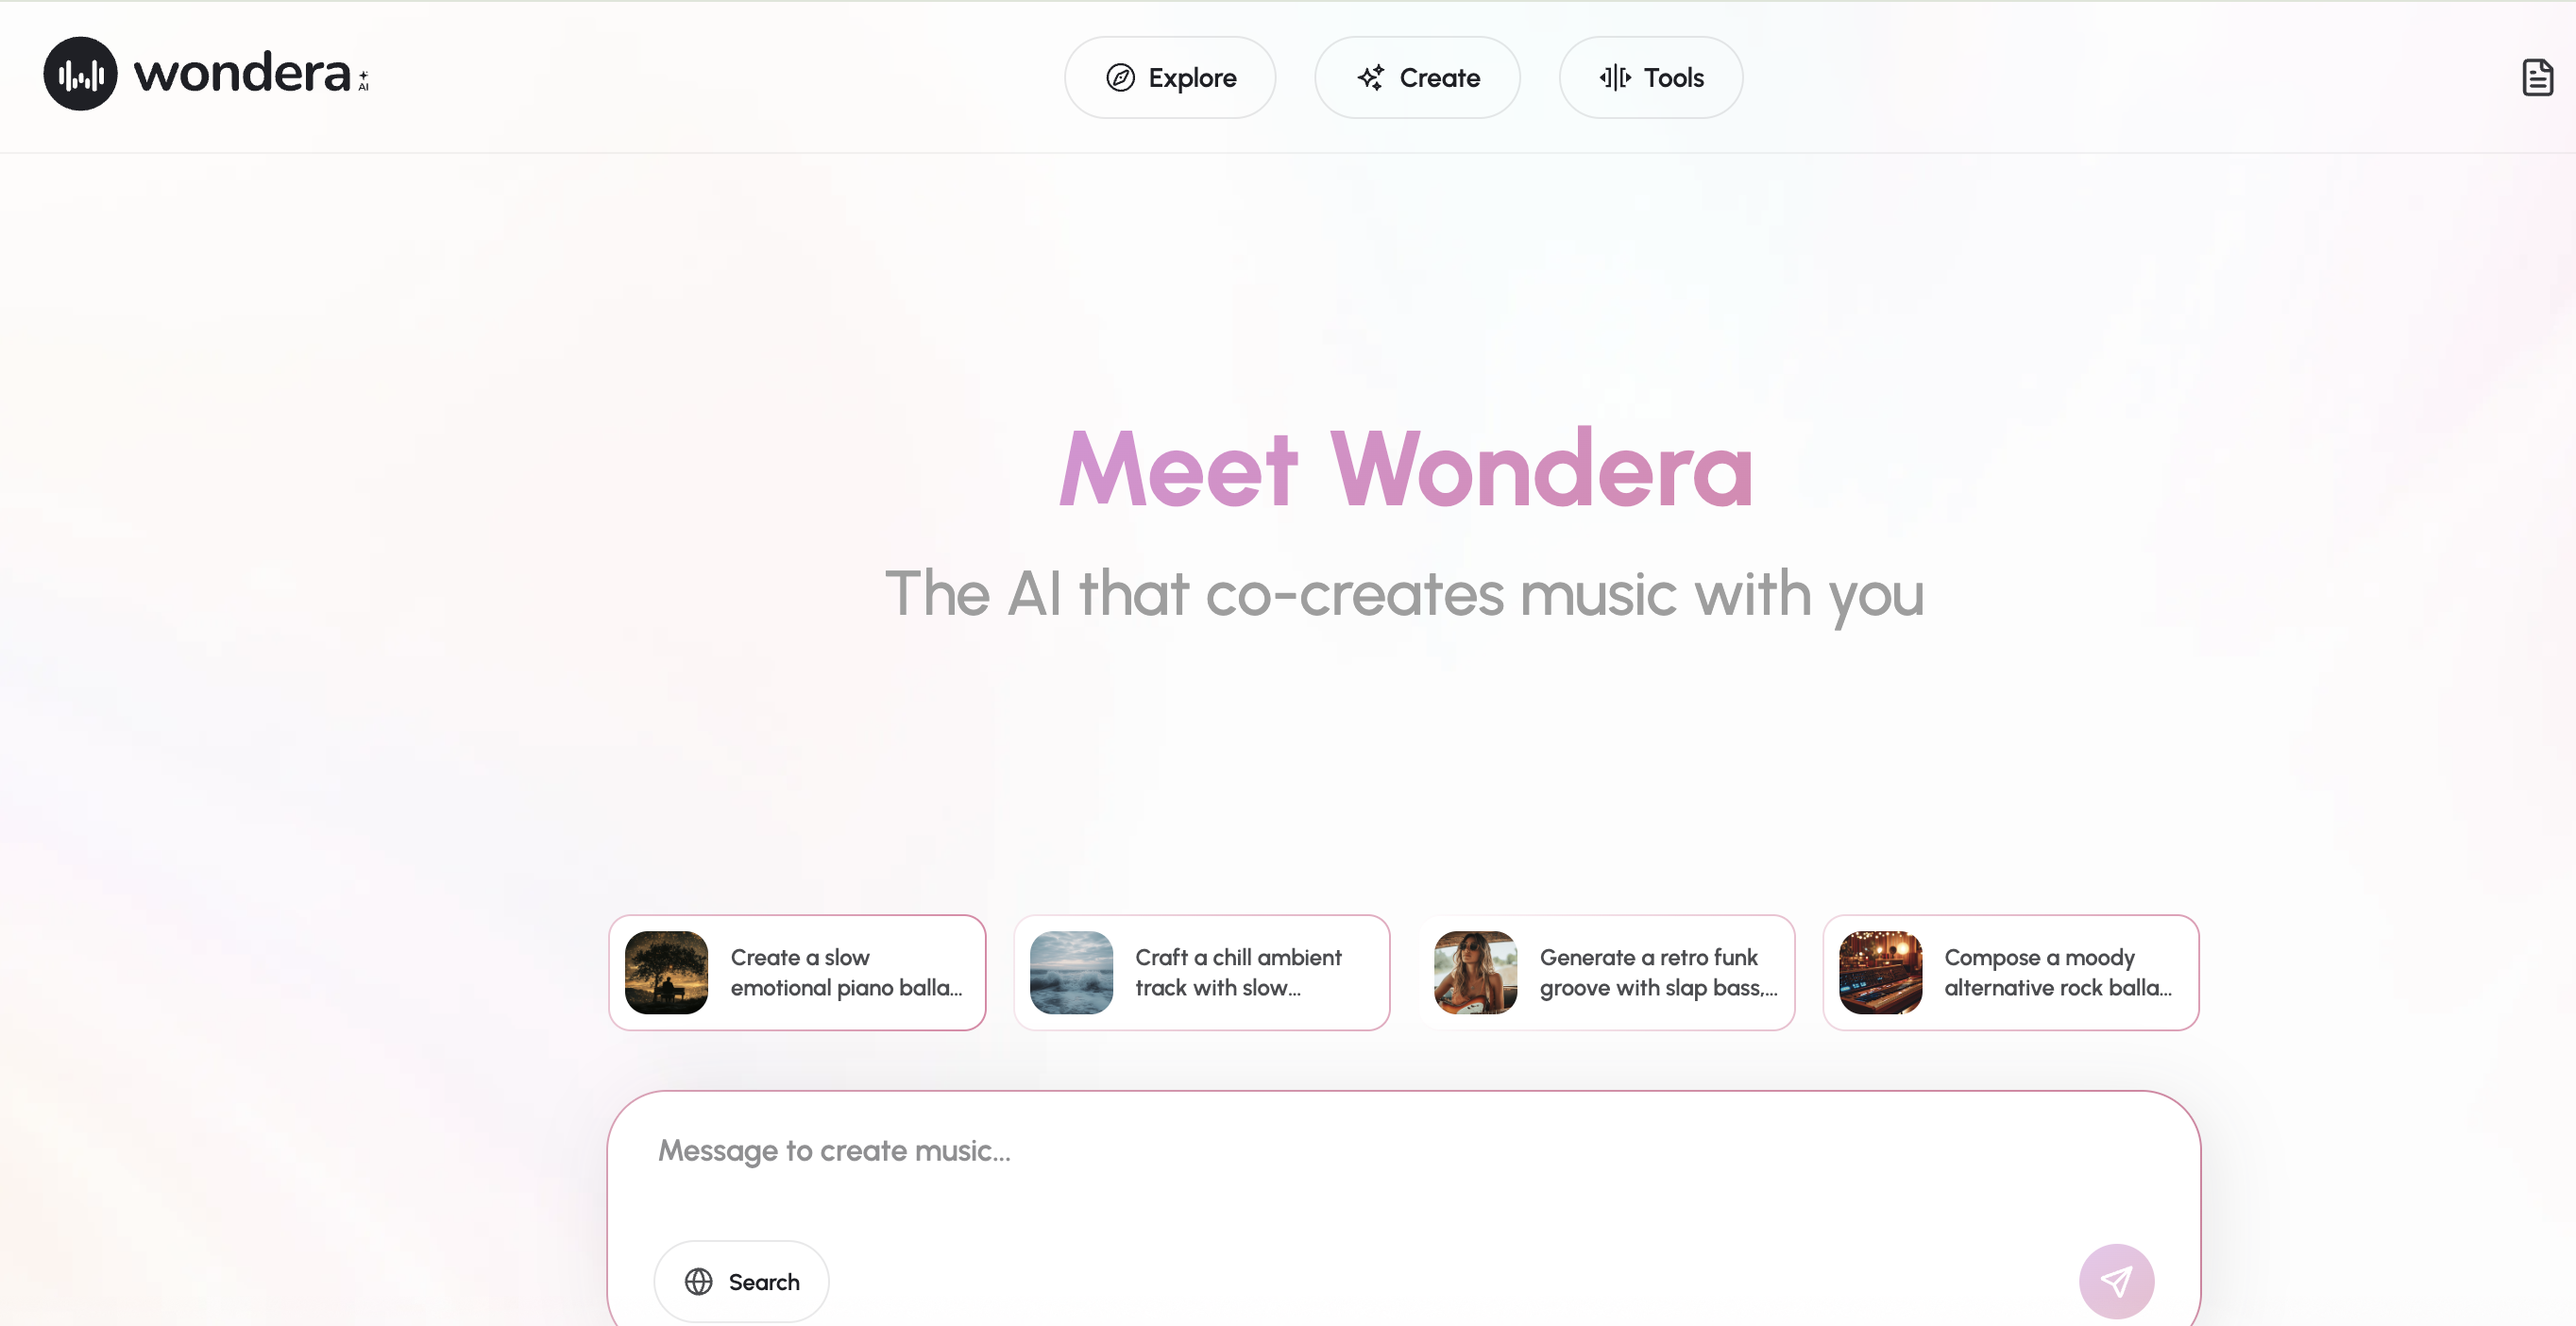Viewport: 2576px width, 1326px height.
Task: Click the sparkle icon on Create
Action: (x=1371, y=78)
